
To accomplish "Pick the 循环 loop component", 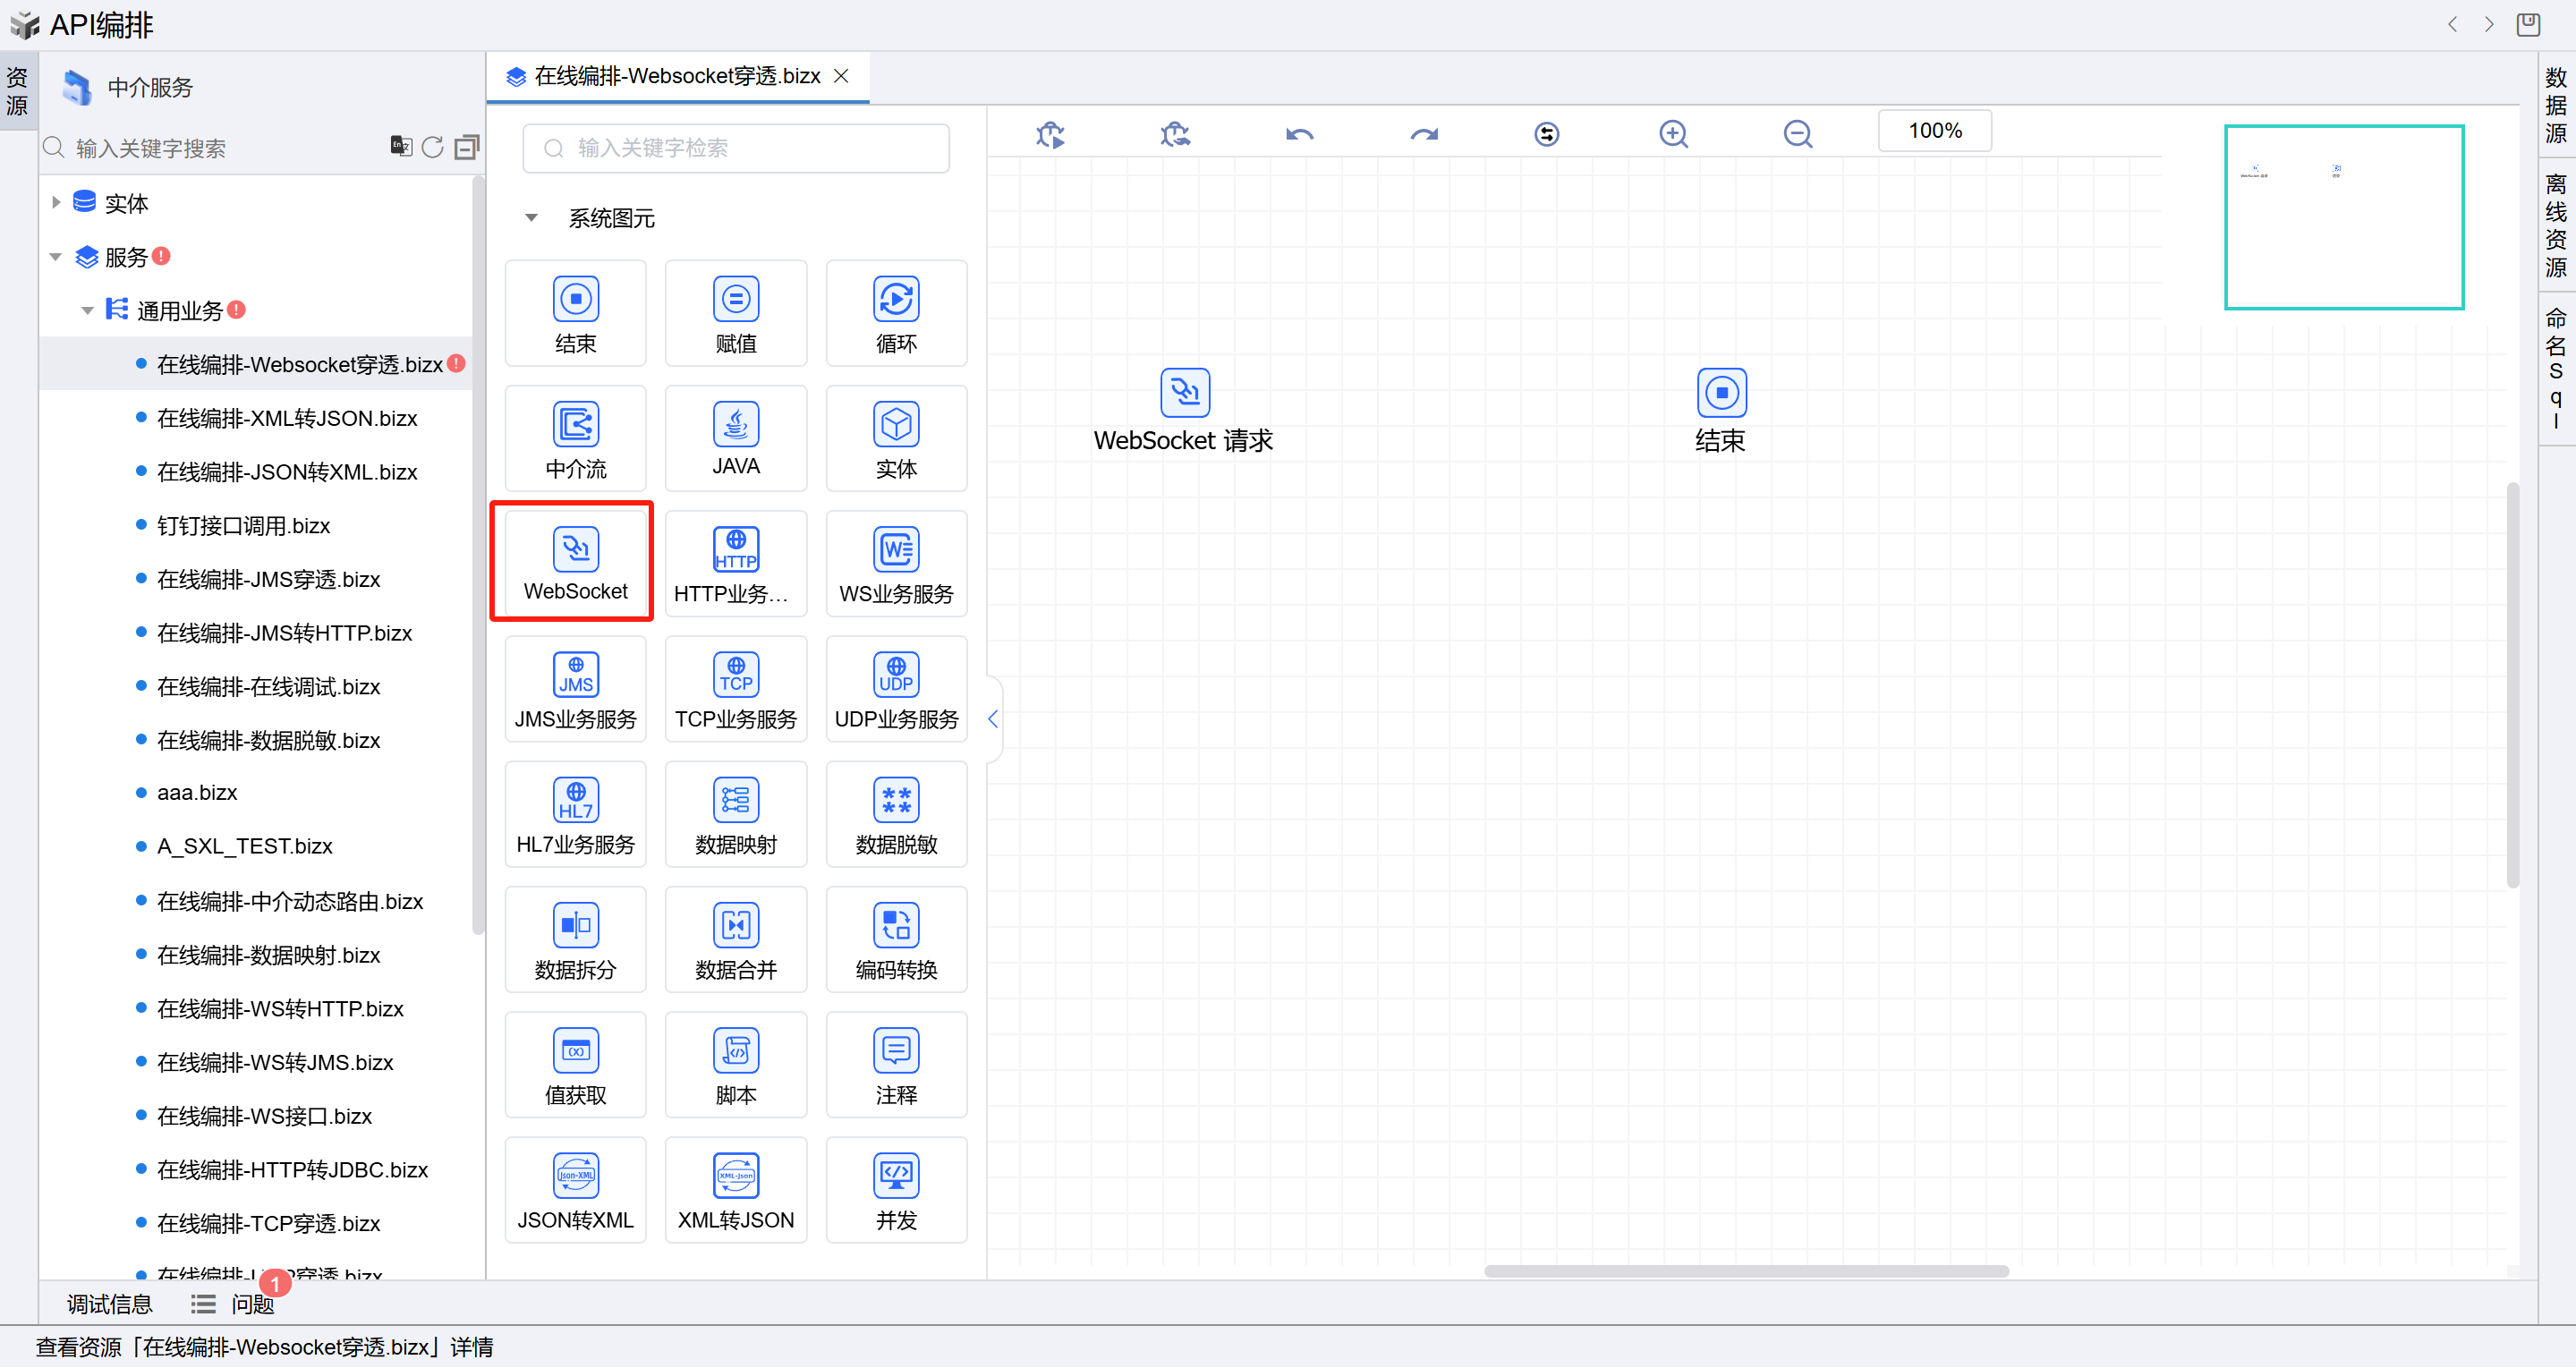I will 895,313.
